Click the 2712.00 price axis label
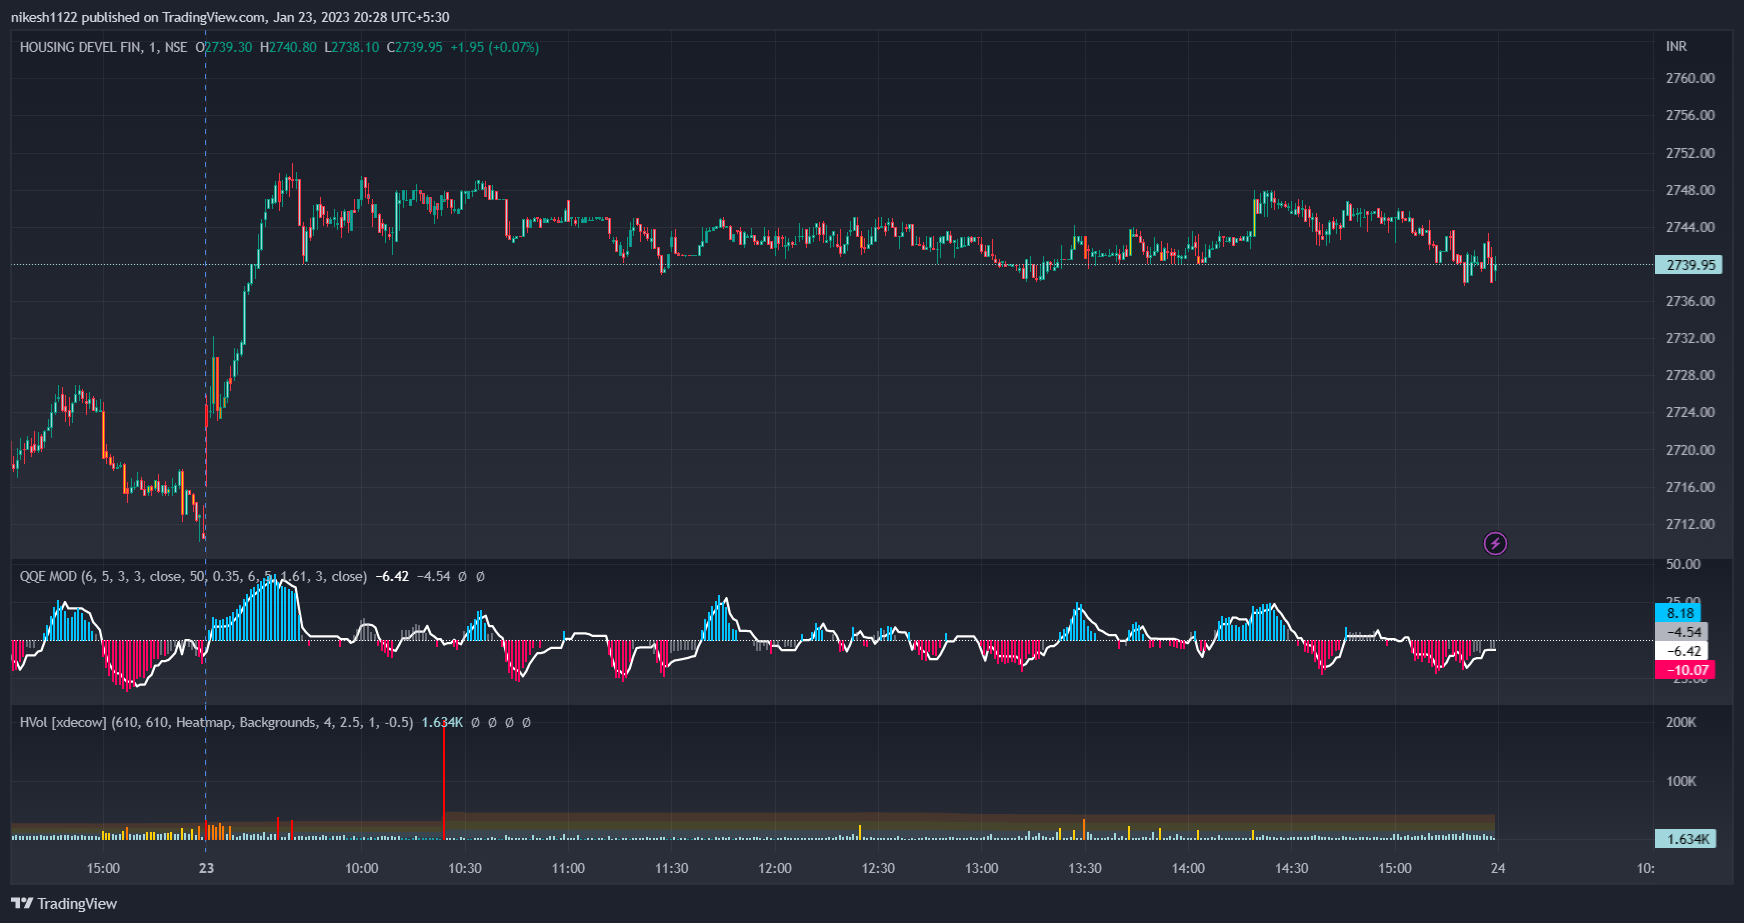This screenshot has height=923, width=1744. [1690, 524]
